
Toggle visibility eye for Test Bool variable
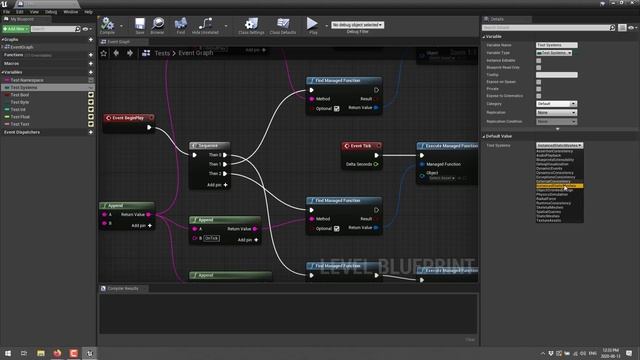91,95
